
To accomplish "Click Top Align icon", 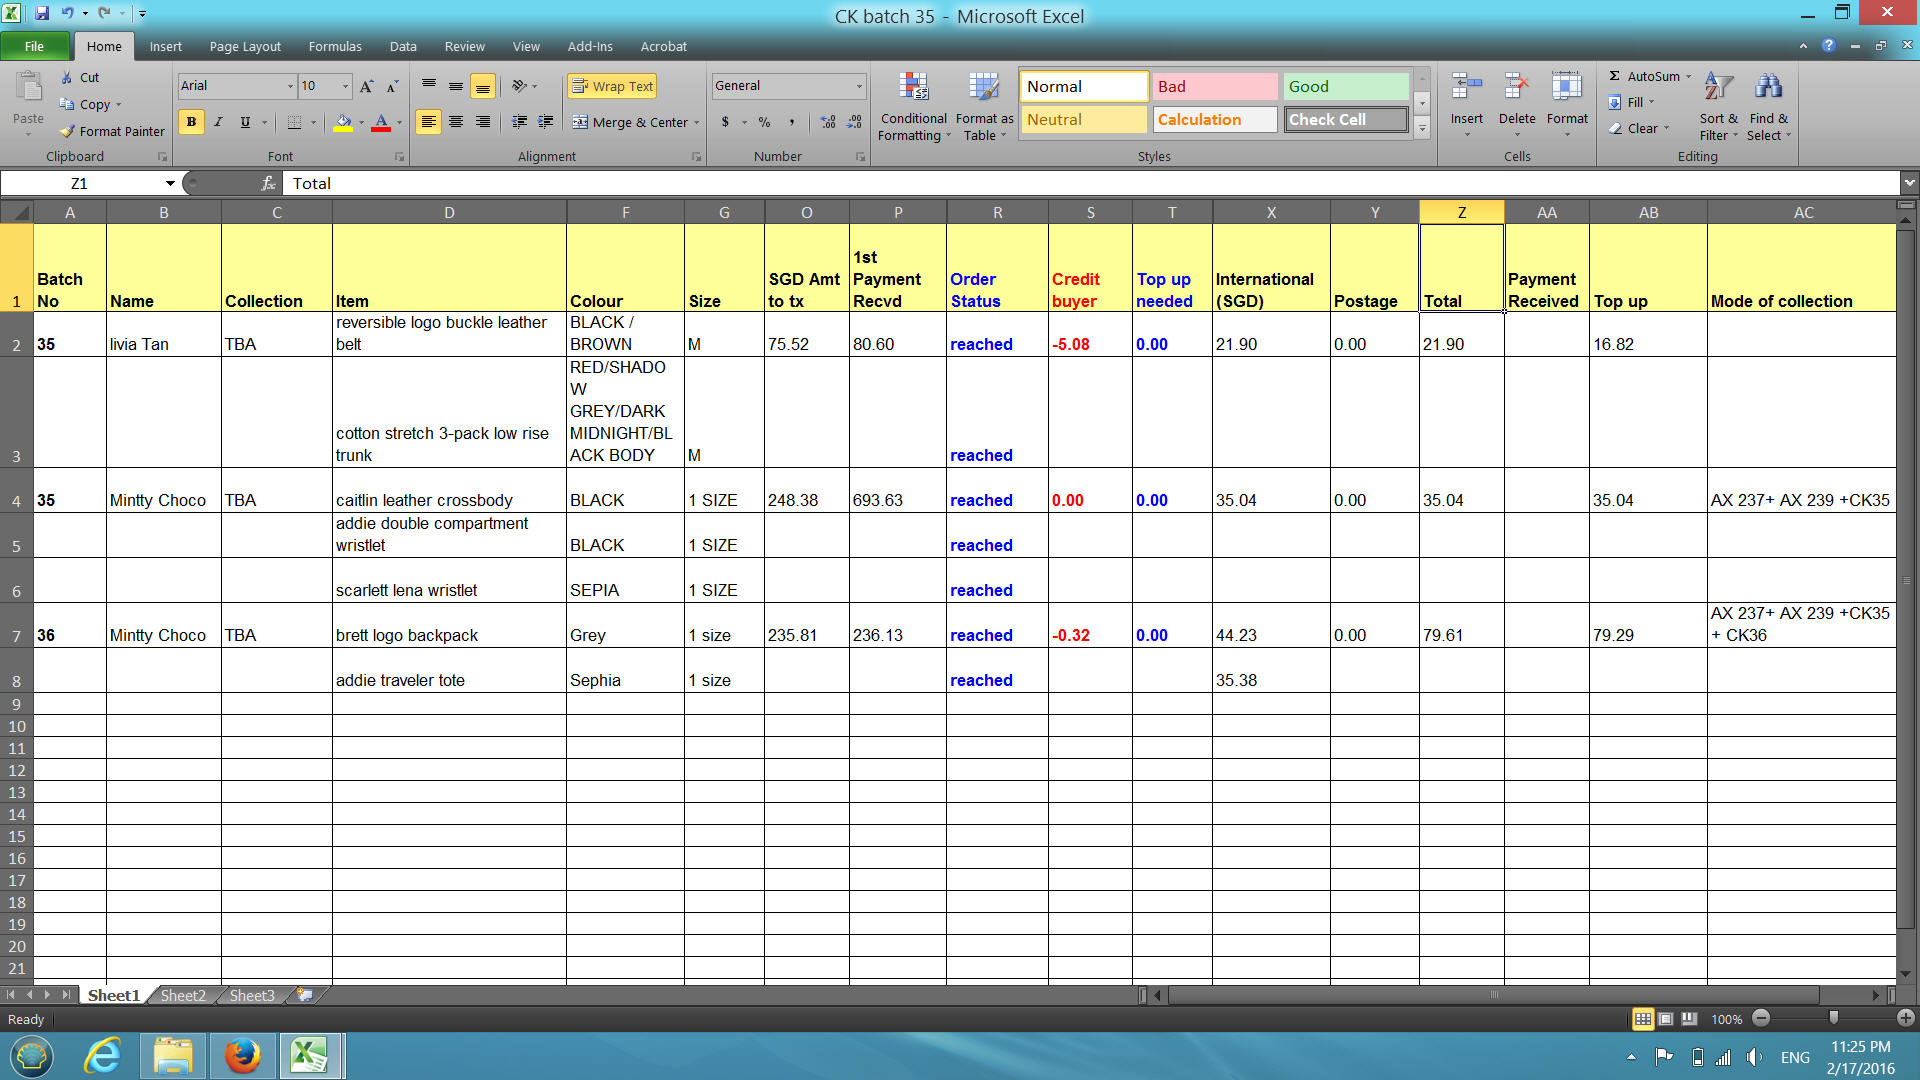I will pos(428,86).
